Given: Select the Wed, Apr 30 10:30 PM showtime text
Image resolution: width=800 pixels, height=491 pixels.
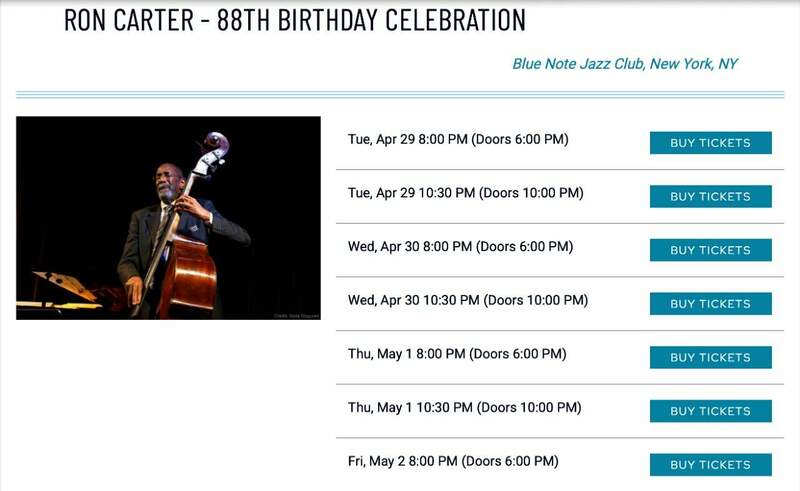Looking at the screenshot, I should (467, 300).
